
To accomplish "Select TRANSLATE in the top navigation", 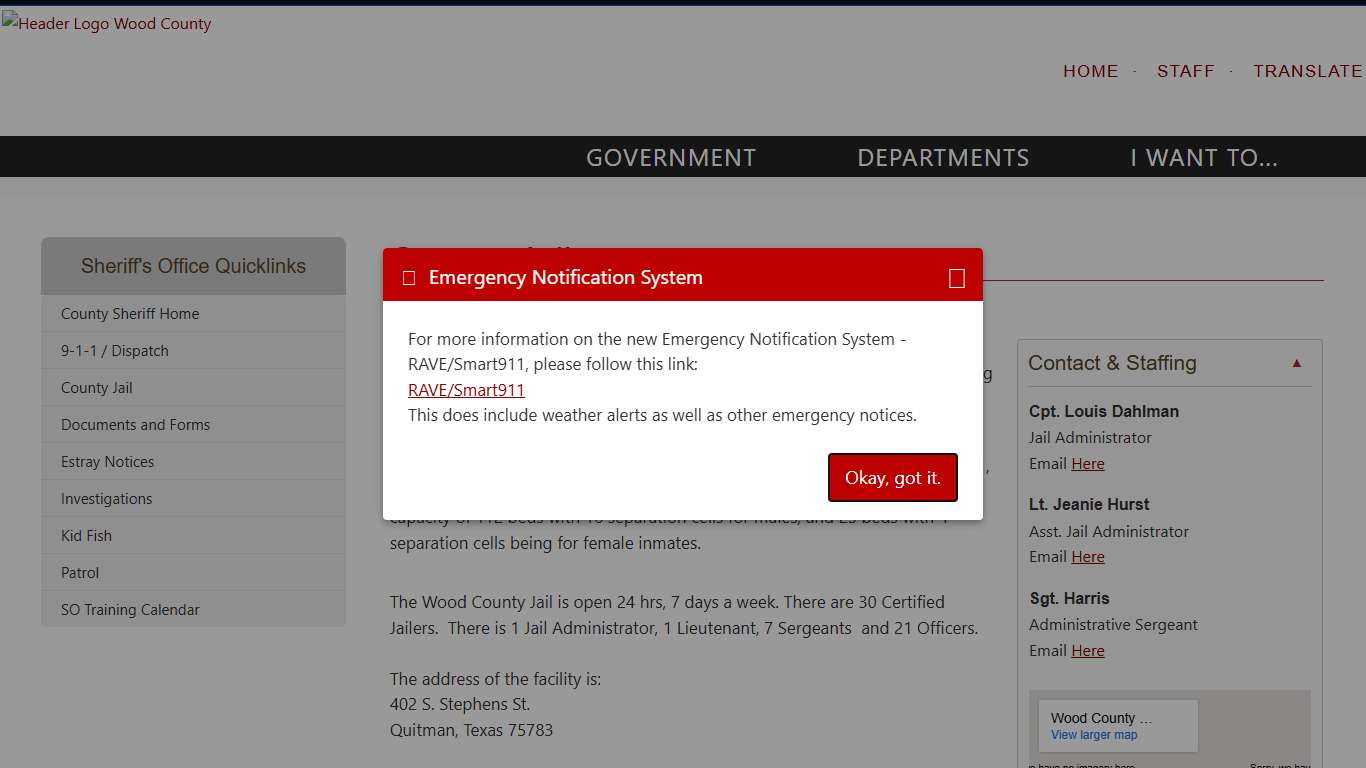I will pos(1307,71).
